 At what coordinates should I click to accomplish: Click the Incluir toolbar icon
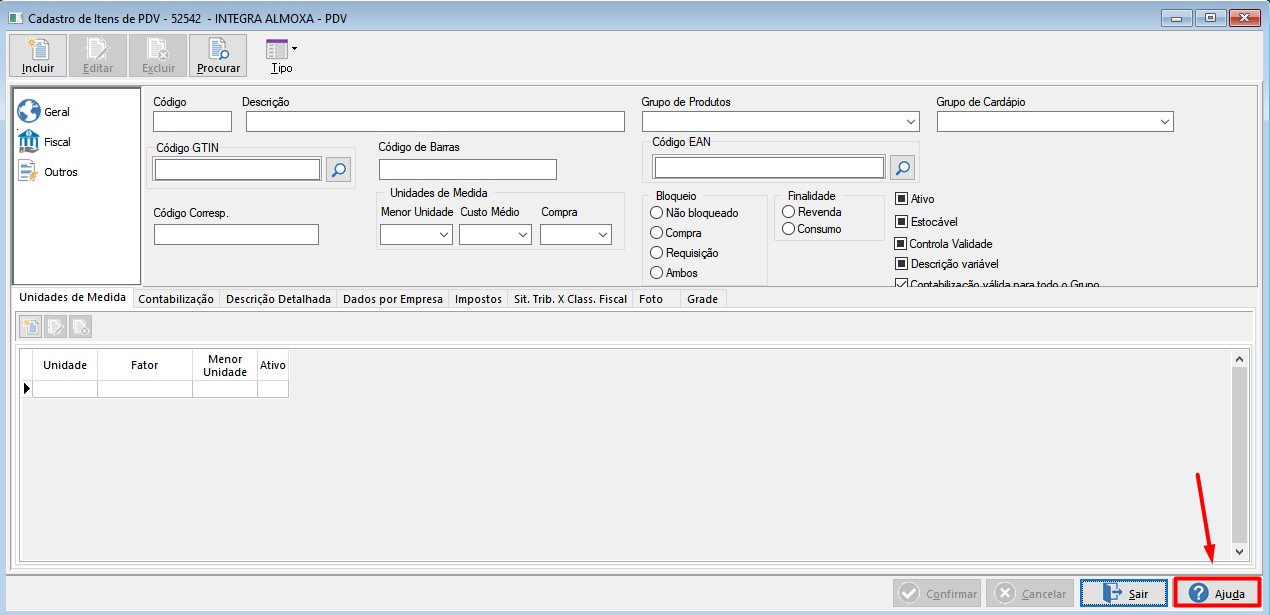click(x=38, y=56)
